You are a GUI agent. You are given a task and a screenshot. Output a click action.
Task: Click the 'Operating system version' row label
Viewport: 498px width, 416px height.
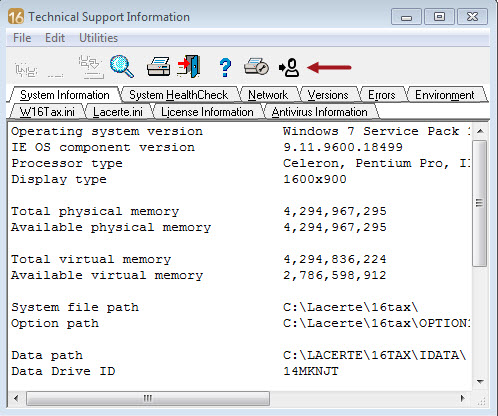[x=107, y=131]
